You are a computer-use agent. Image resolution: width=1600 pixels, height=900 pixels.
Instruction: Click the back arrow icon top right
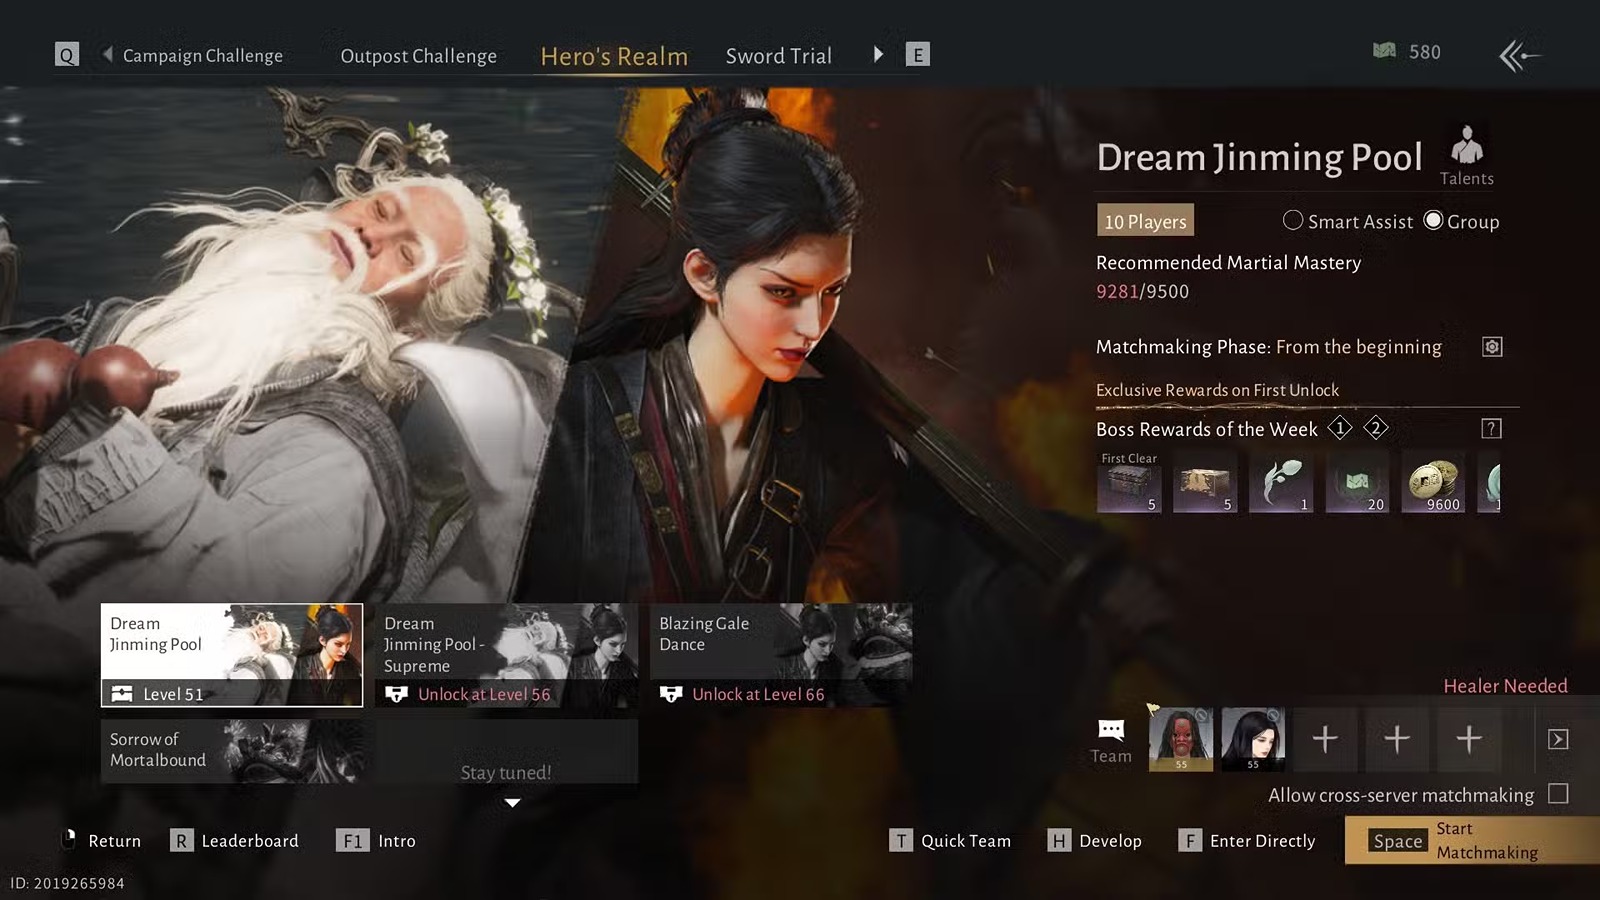[x=1519, y=56]
